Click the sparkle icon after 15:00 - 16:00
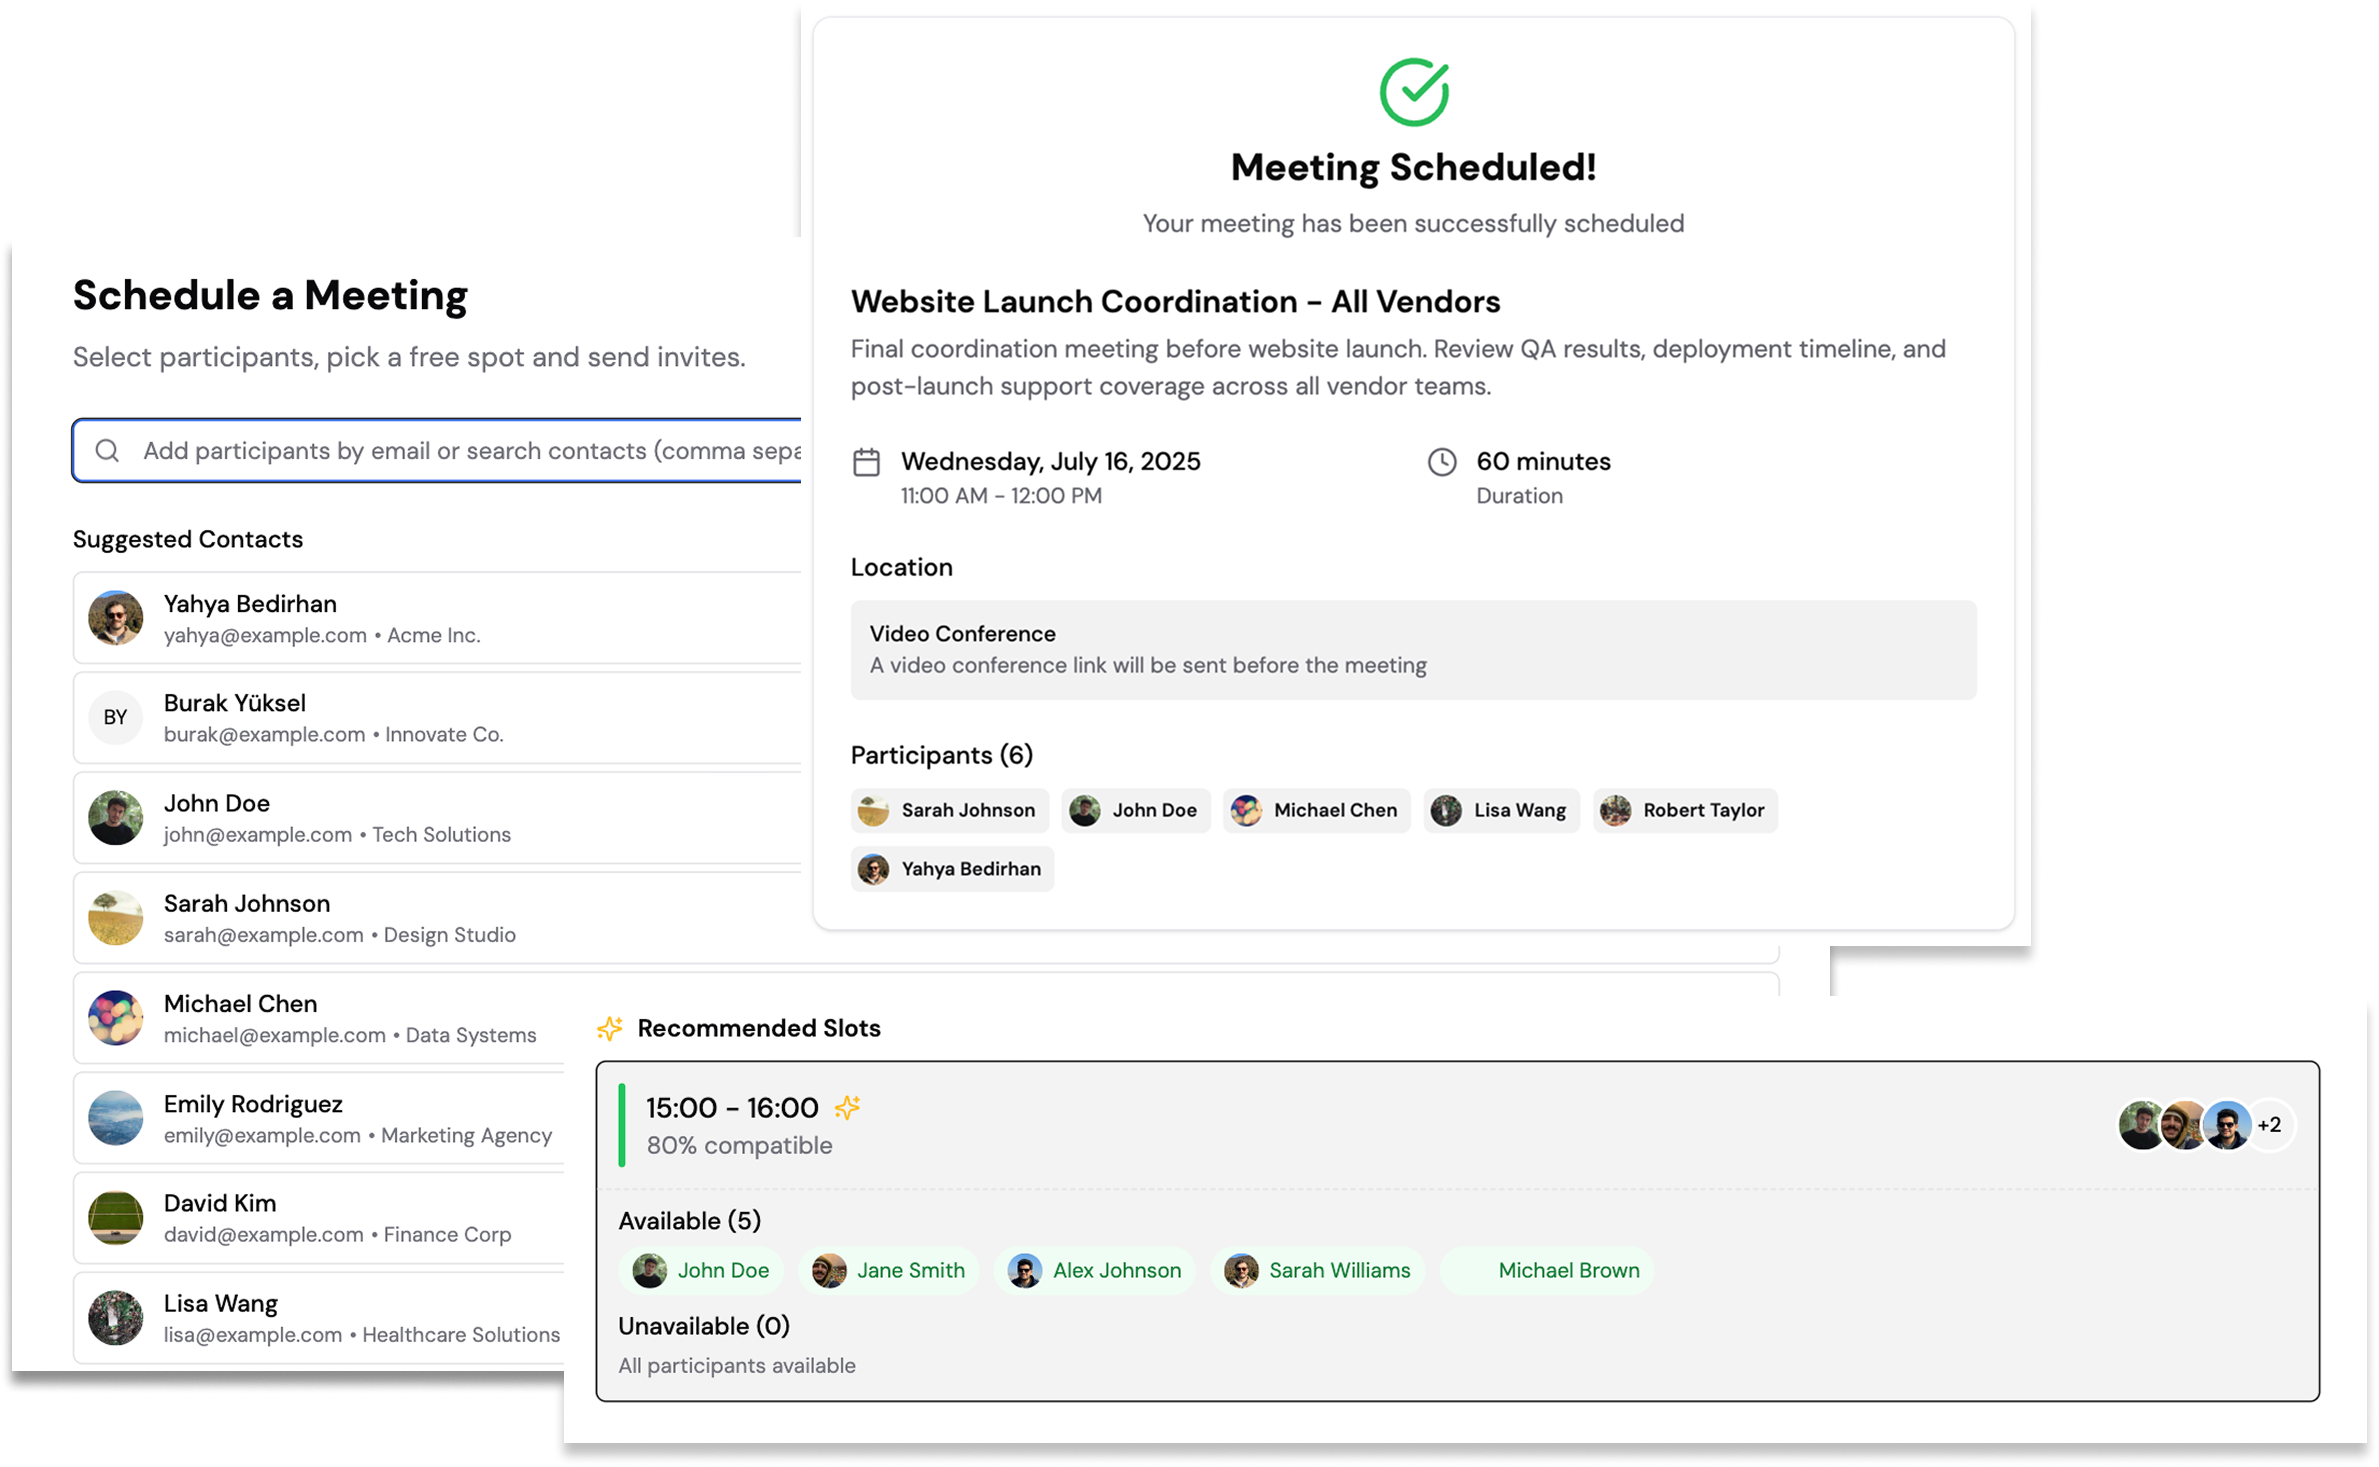The width and height of the screenshot is (2379, 1467). [847, 1107]
